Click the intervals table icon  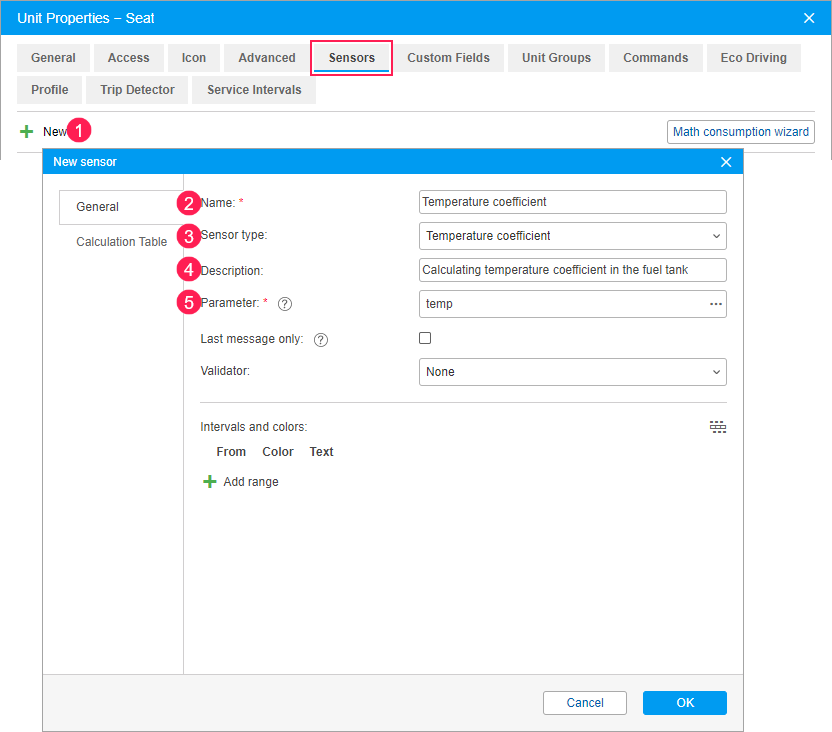[x=718, y=427]
